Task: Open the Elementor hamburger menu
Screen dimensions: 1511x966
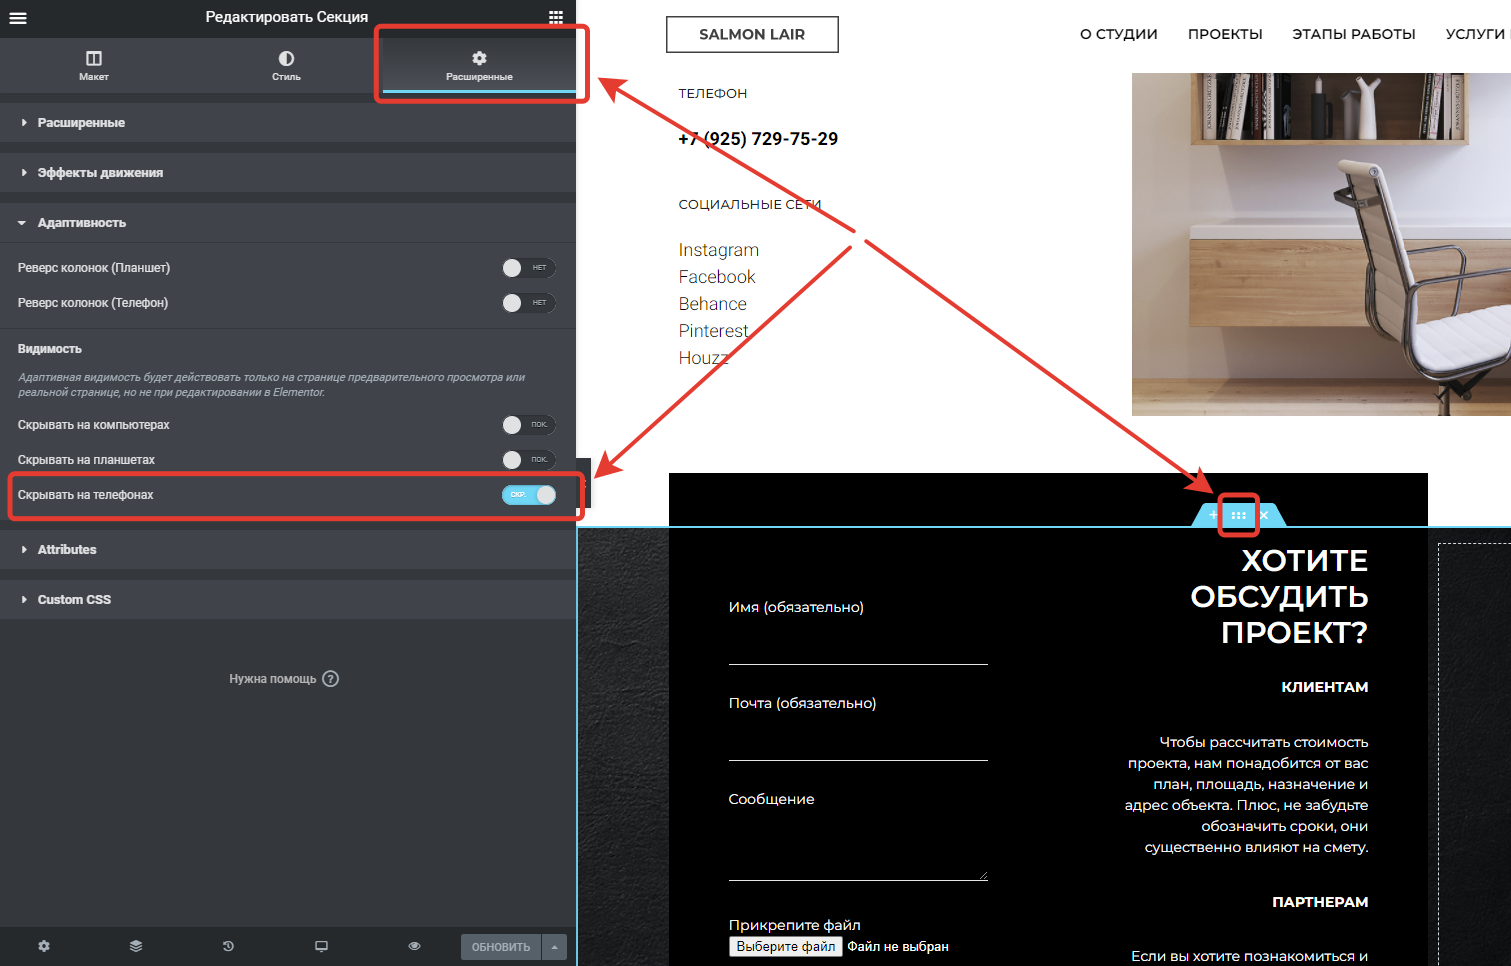Action: pos(18,17)
